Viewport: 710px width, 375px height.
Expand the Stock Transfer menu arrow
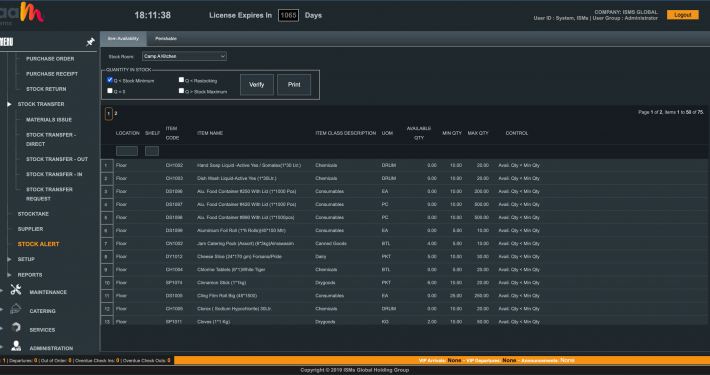(x=9, y=104)
